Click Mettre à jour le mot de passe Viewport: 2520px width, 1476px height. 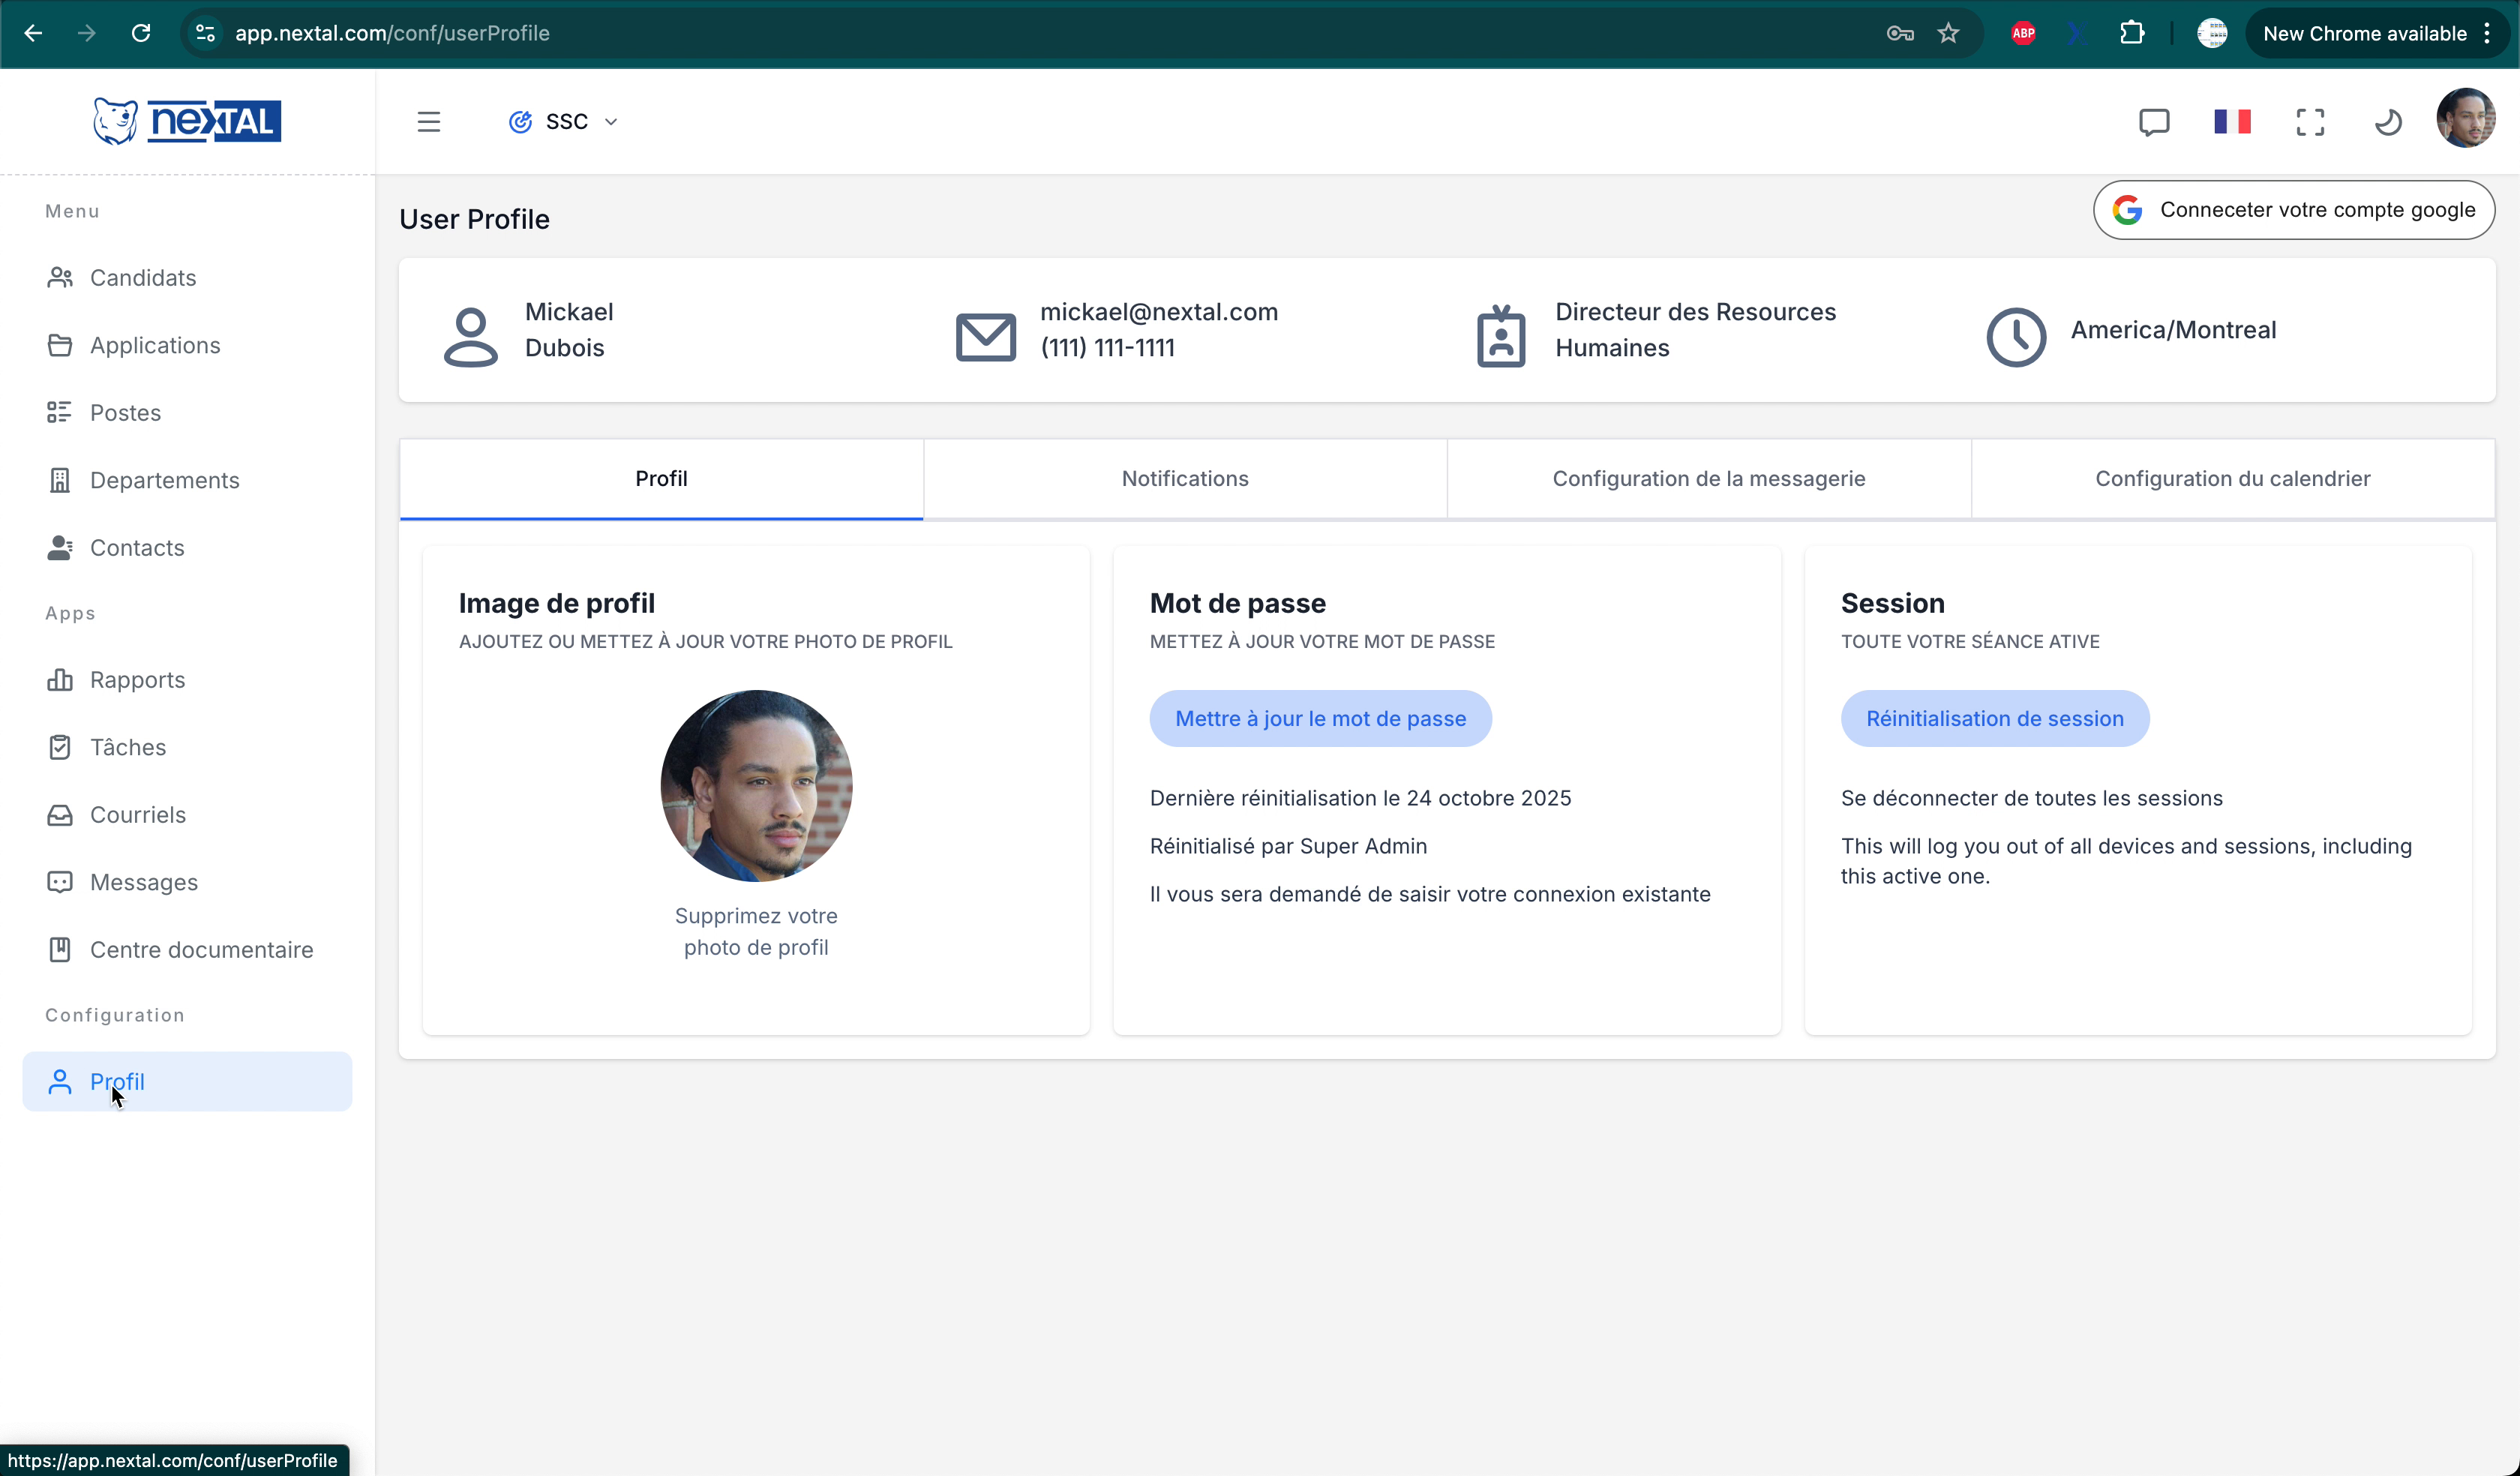point(1320,718)
